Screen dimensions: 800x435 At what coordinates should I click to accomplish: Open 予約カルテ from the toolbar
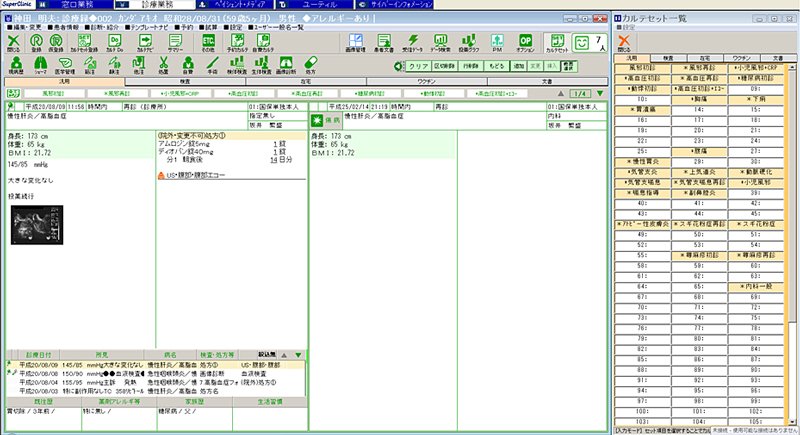click(x=237, y=43)
